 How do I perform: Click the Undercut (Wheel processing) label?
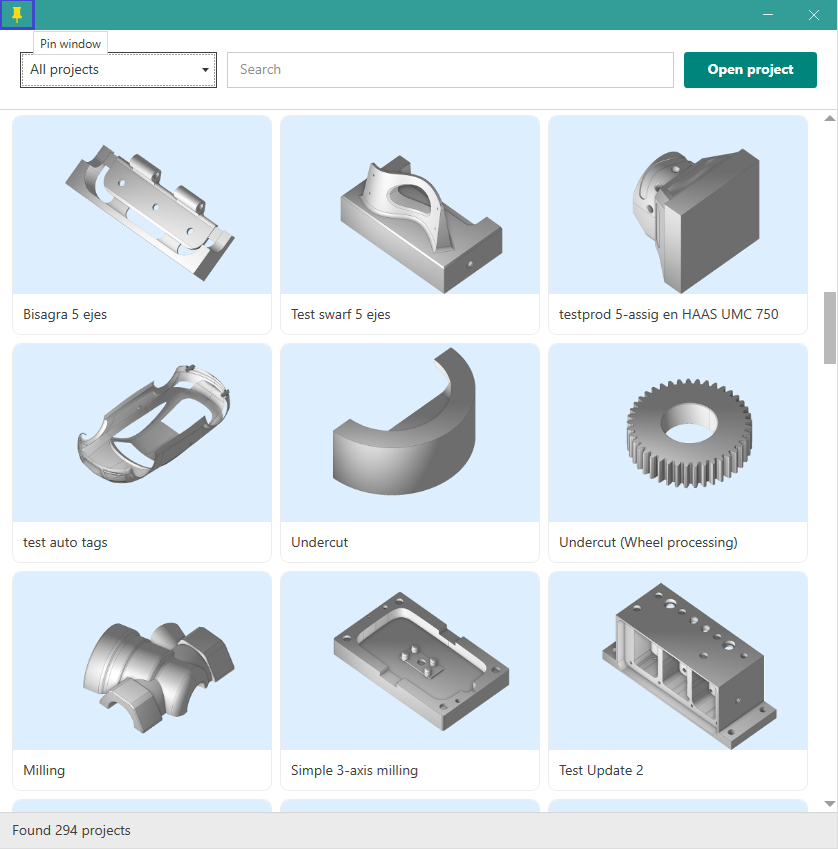648,542
